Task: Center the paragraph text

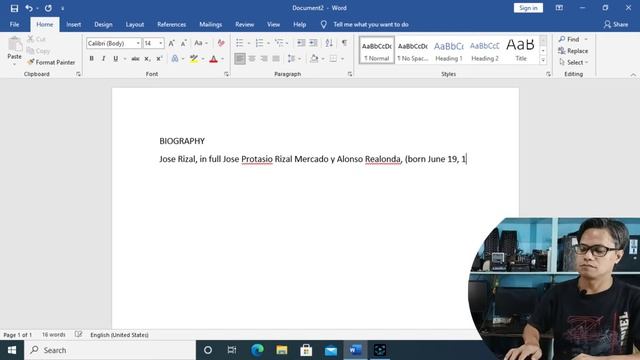Action: pyautogui.click(x=252, y=59)
